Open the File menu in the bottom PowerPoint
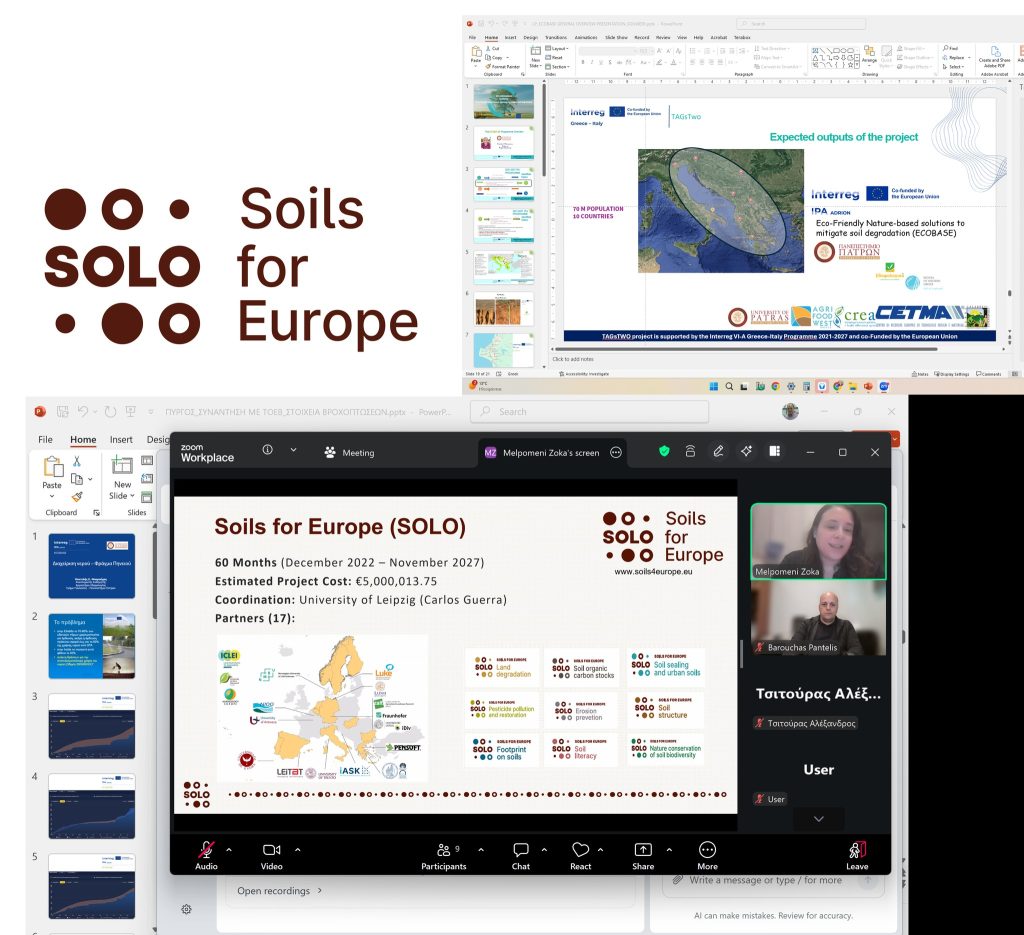 pyautogui.click(x=45, y=439)
